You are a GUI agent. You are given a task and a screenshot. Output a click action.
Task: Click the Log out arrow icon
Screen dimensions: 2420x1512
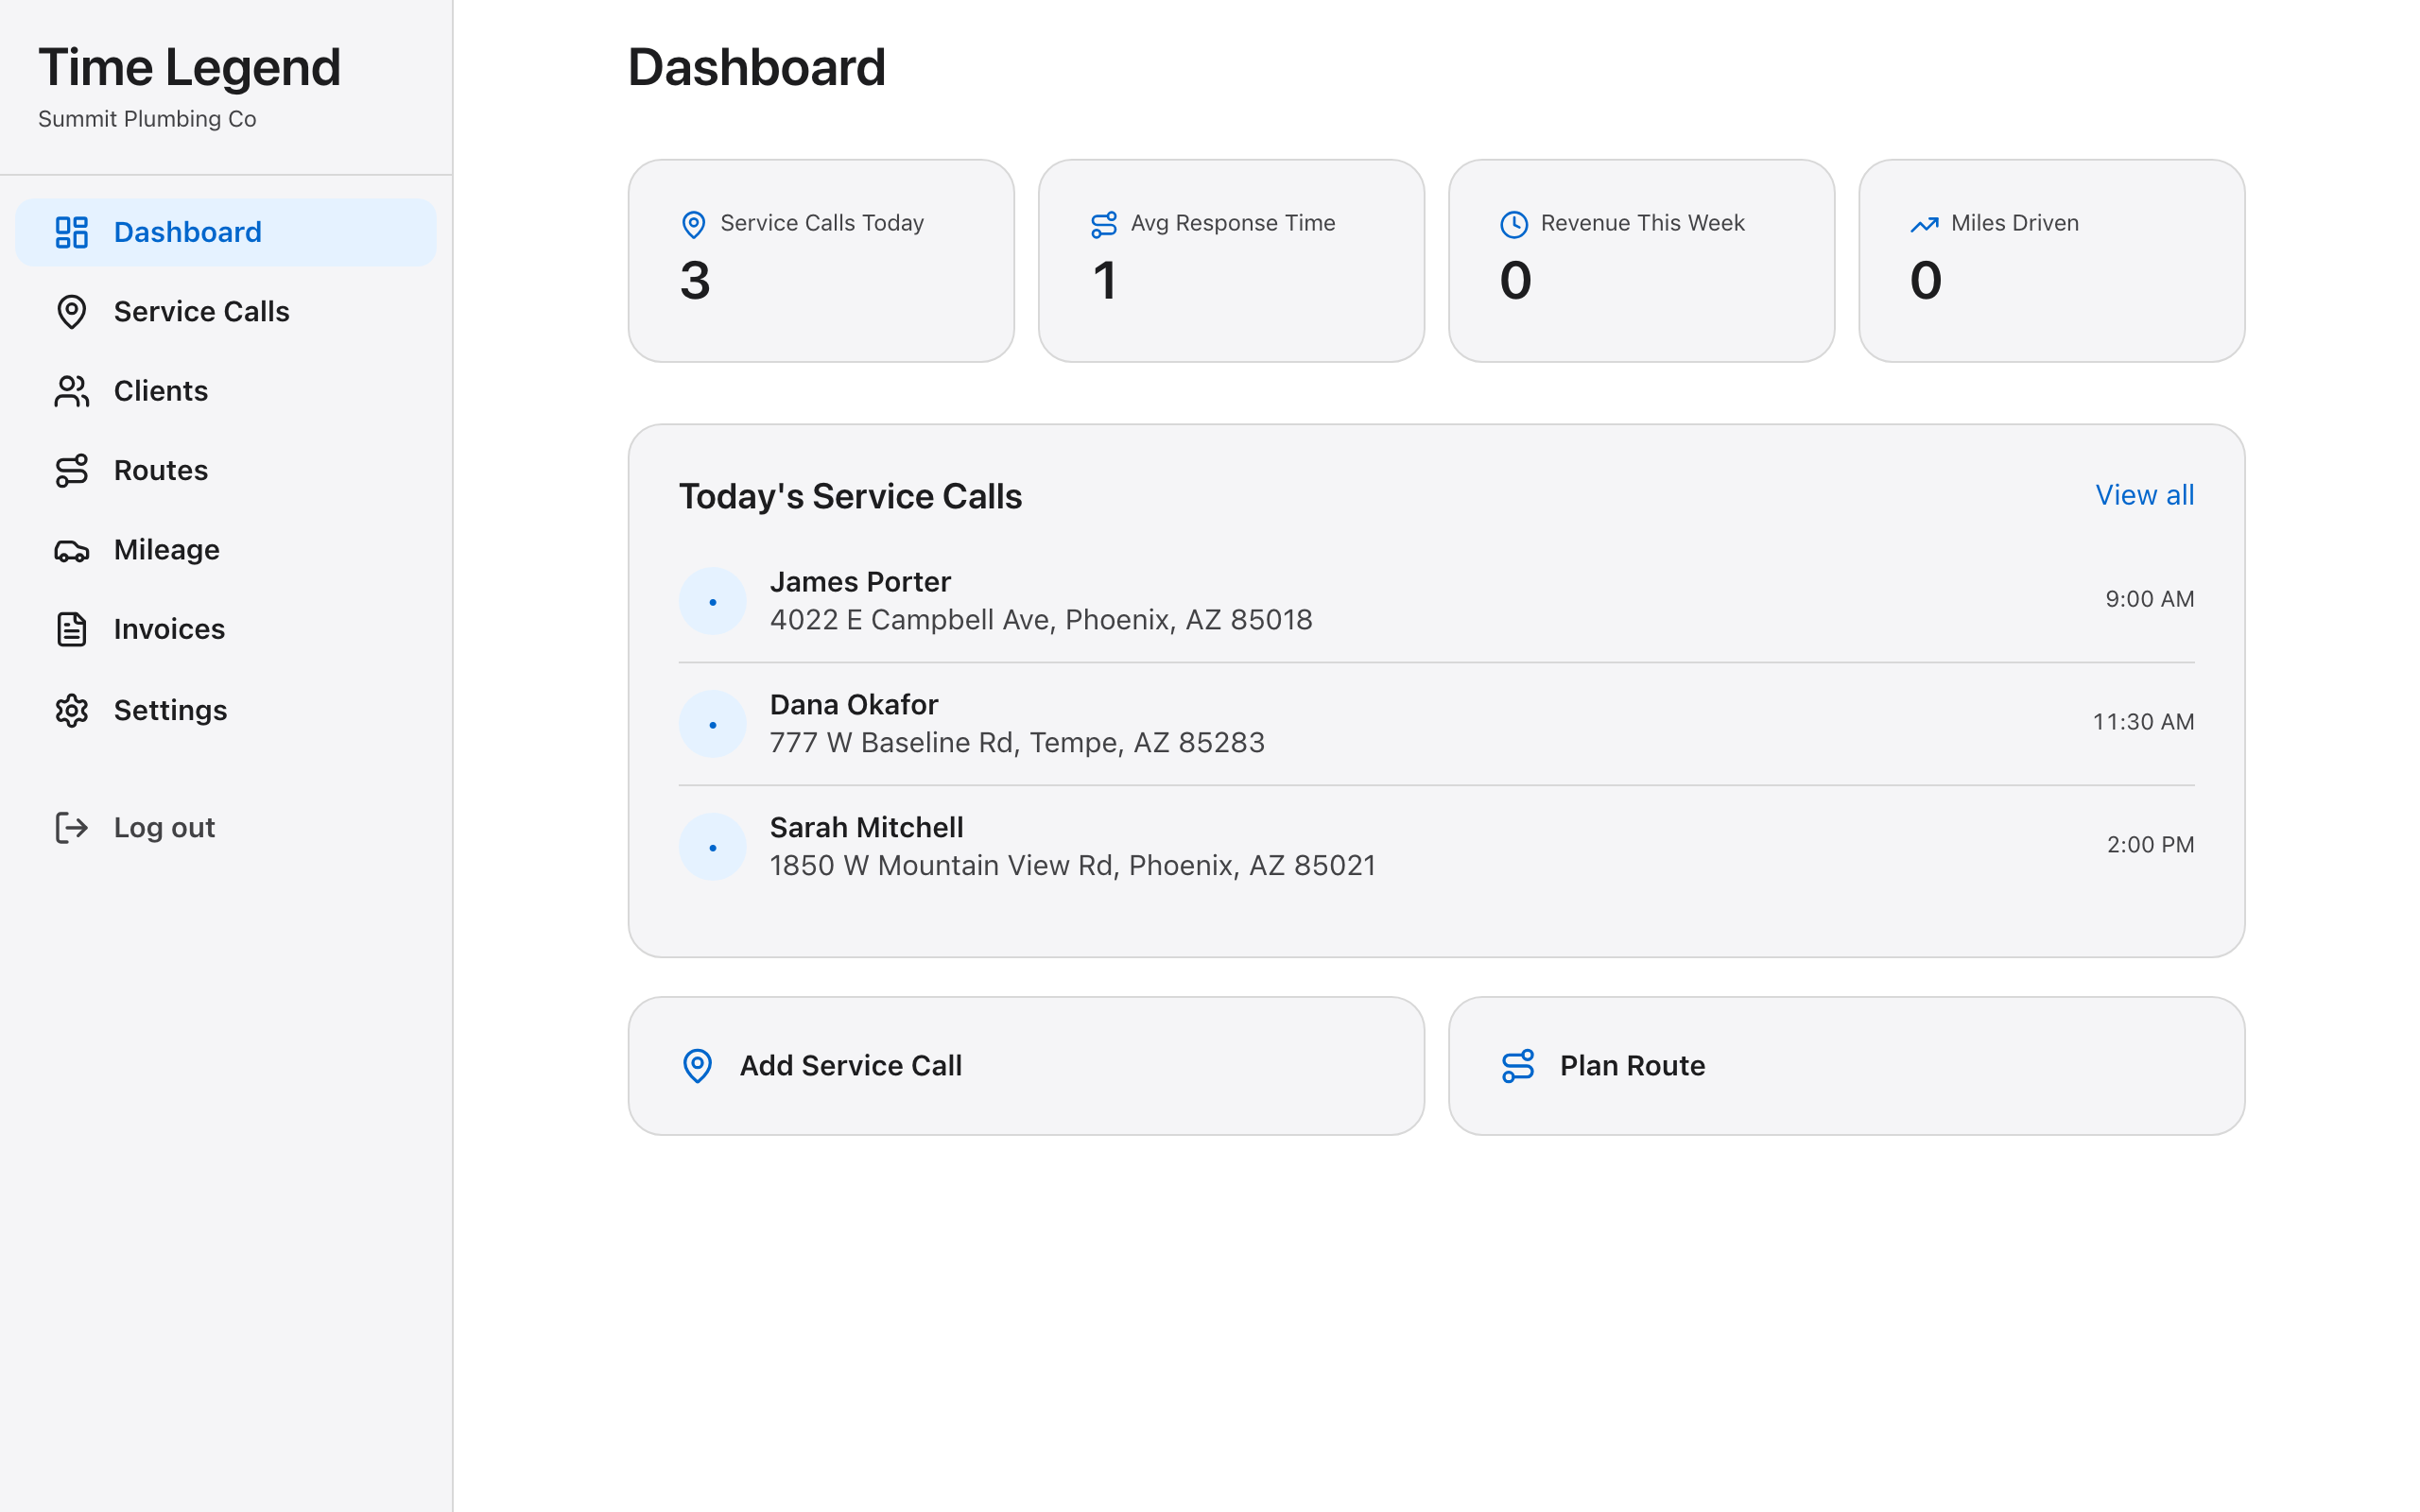72,828
